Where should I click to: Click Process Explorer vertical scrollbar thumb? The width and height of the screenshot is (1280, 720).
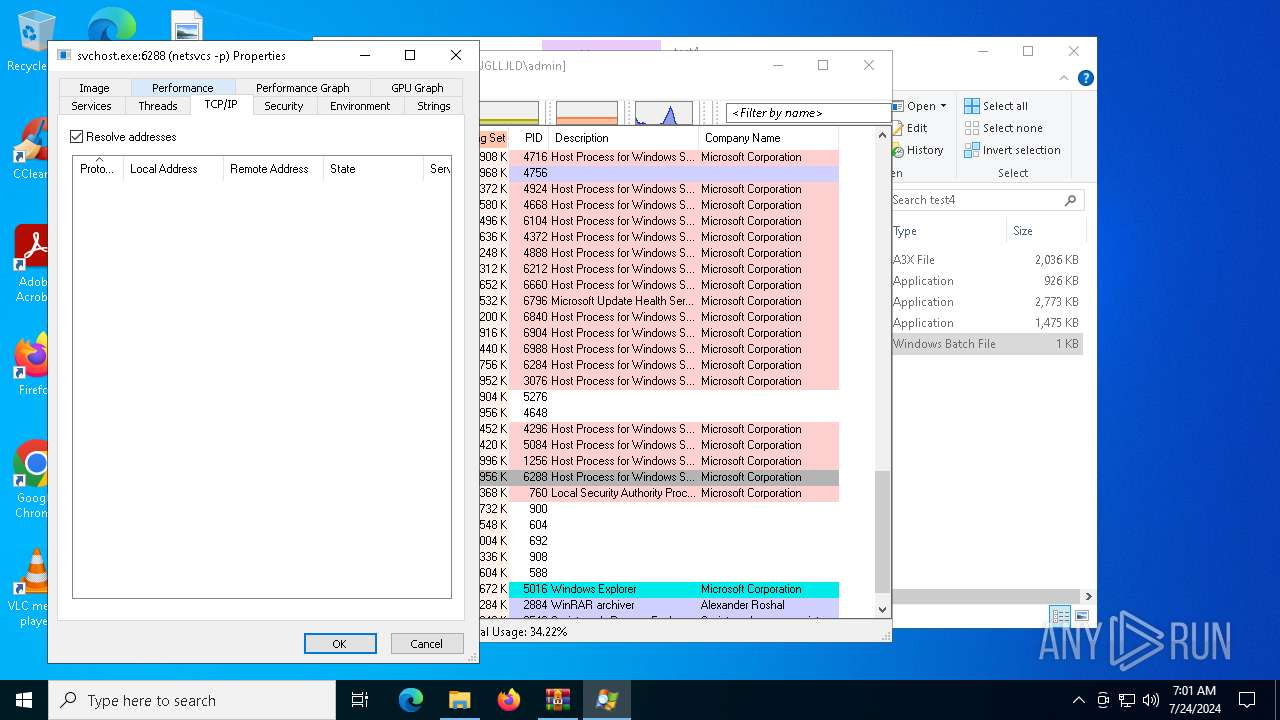882,532
